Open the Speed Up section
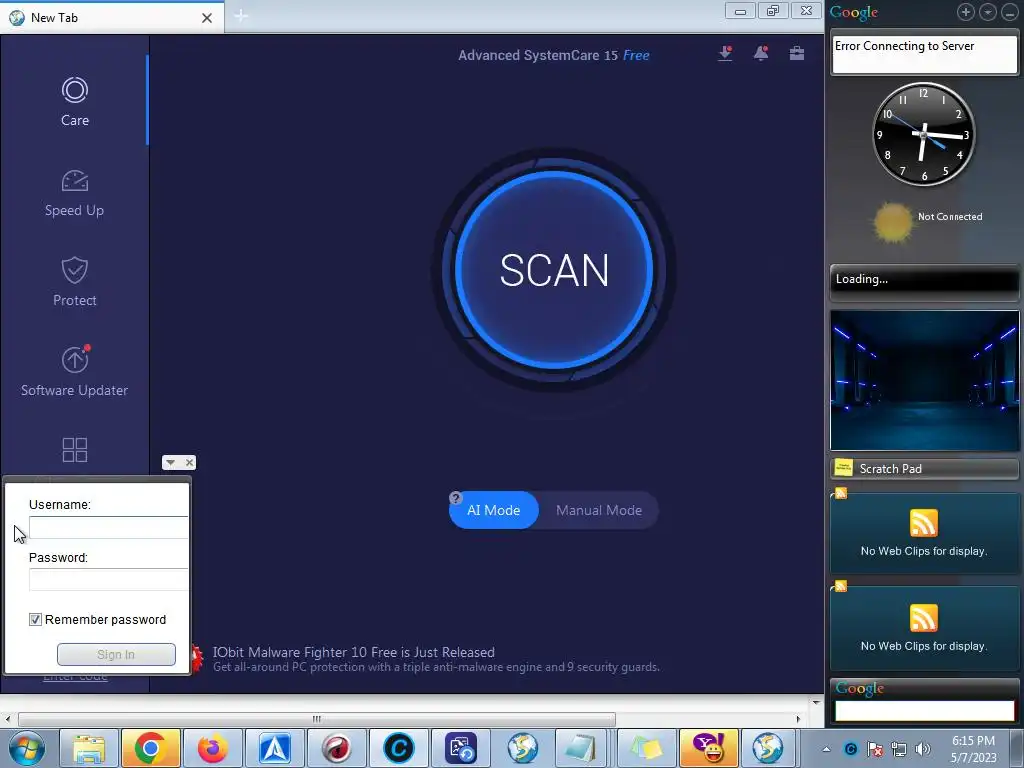 pos(74,193)
